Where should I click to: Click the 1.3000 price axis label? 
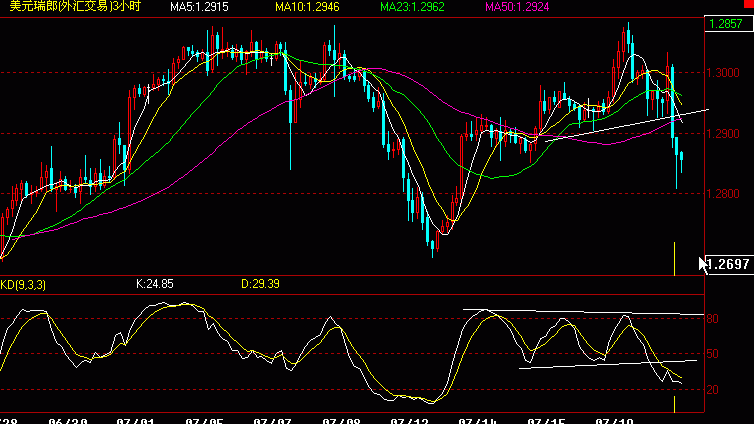[723, 73]
